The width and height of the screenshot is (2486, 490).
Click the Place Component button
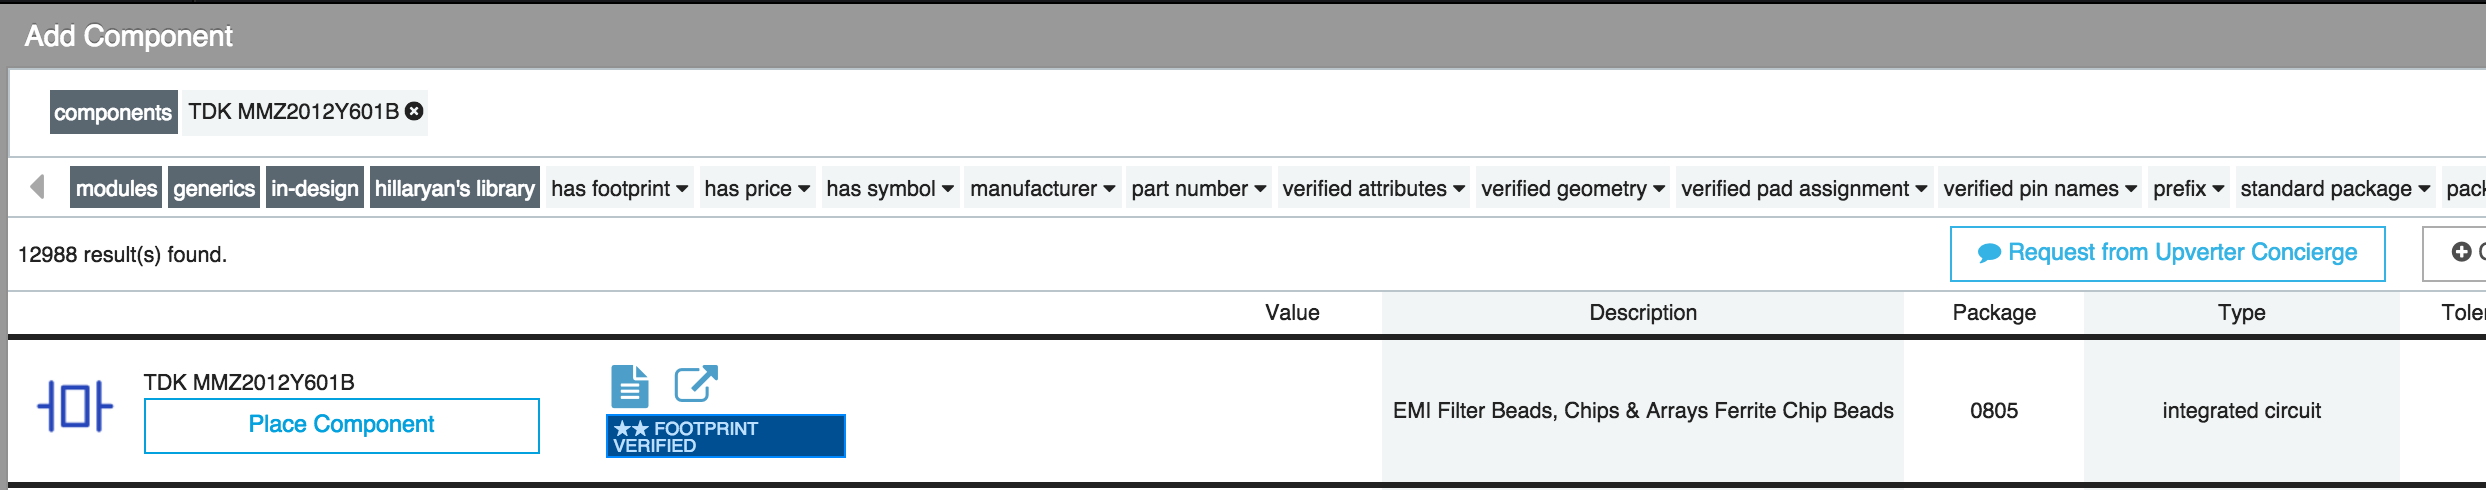[x=342, y=425]
